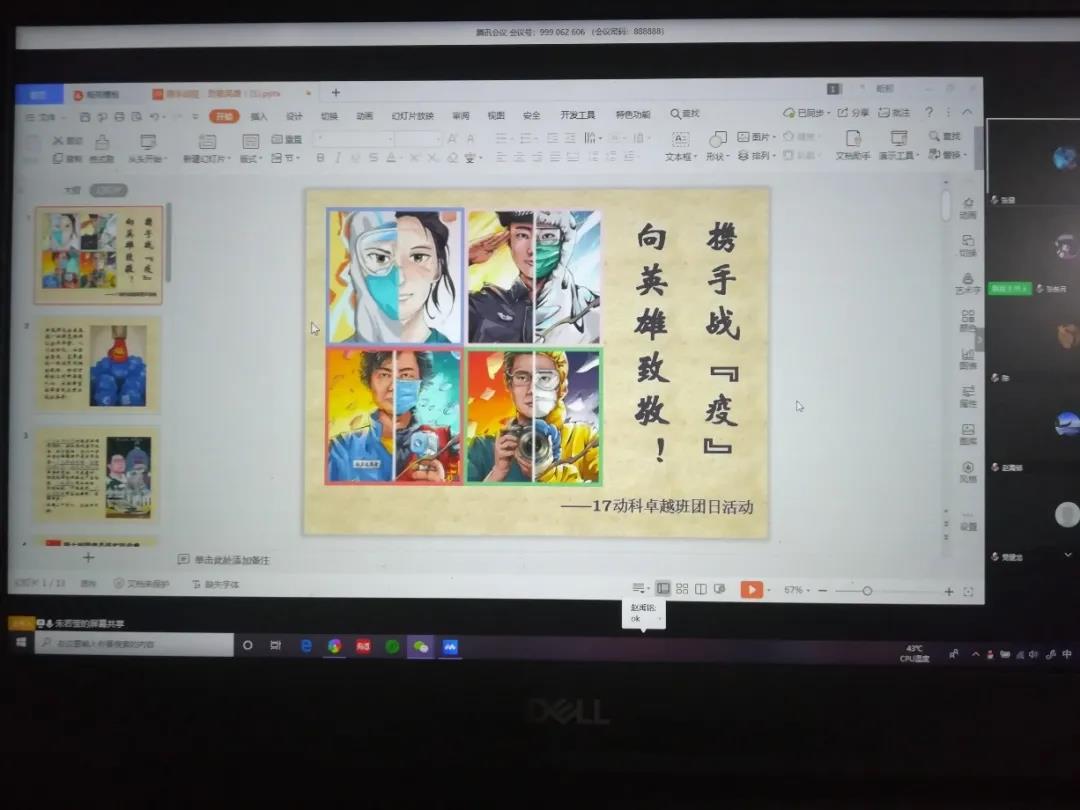
Task: Open the Insert (插入) ribbon tab
Action: click(259, 116)
